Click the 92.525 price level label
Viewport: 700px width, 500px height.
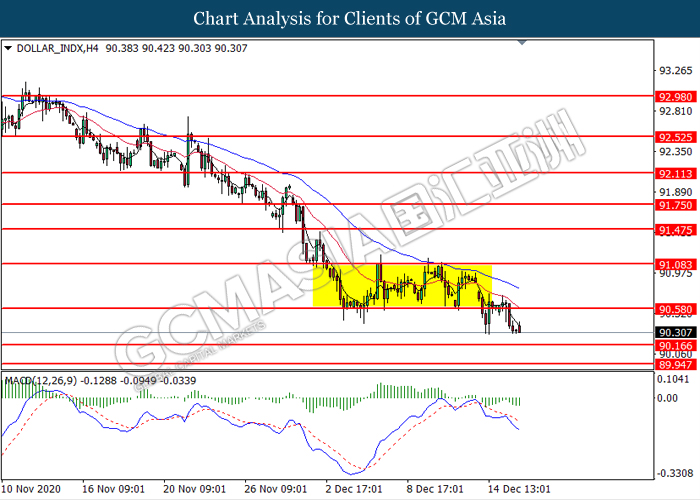pos(675,137)
